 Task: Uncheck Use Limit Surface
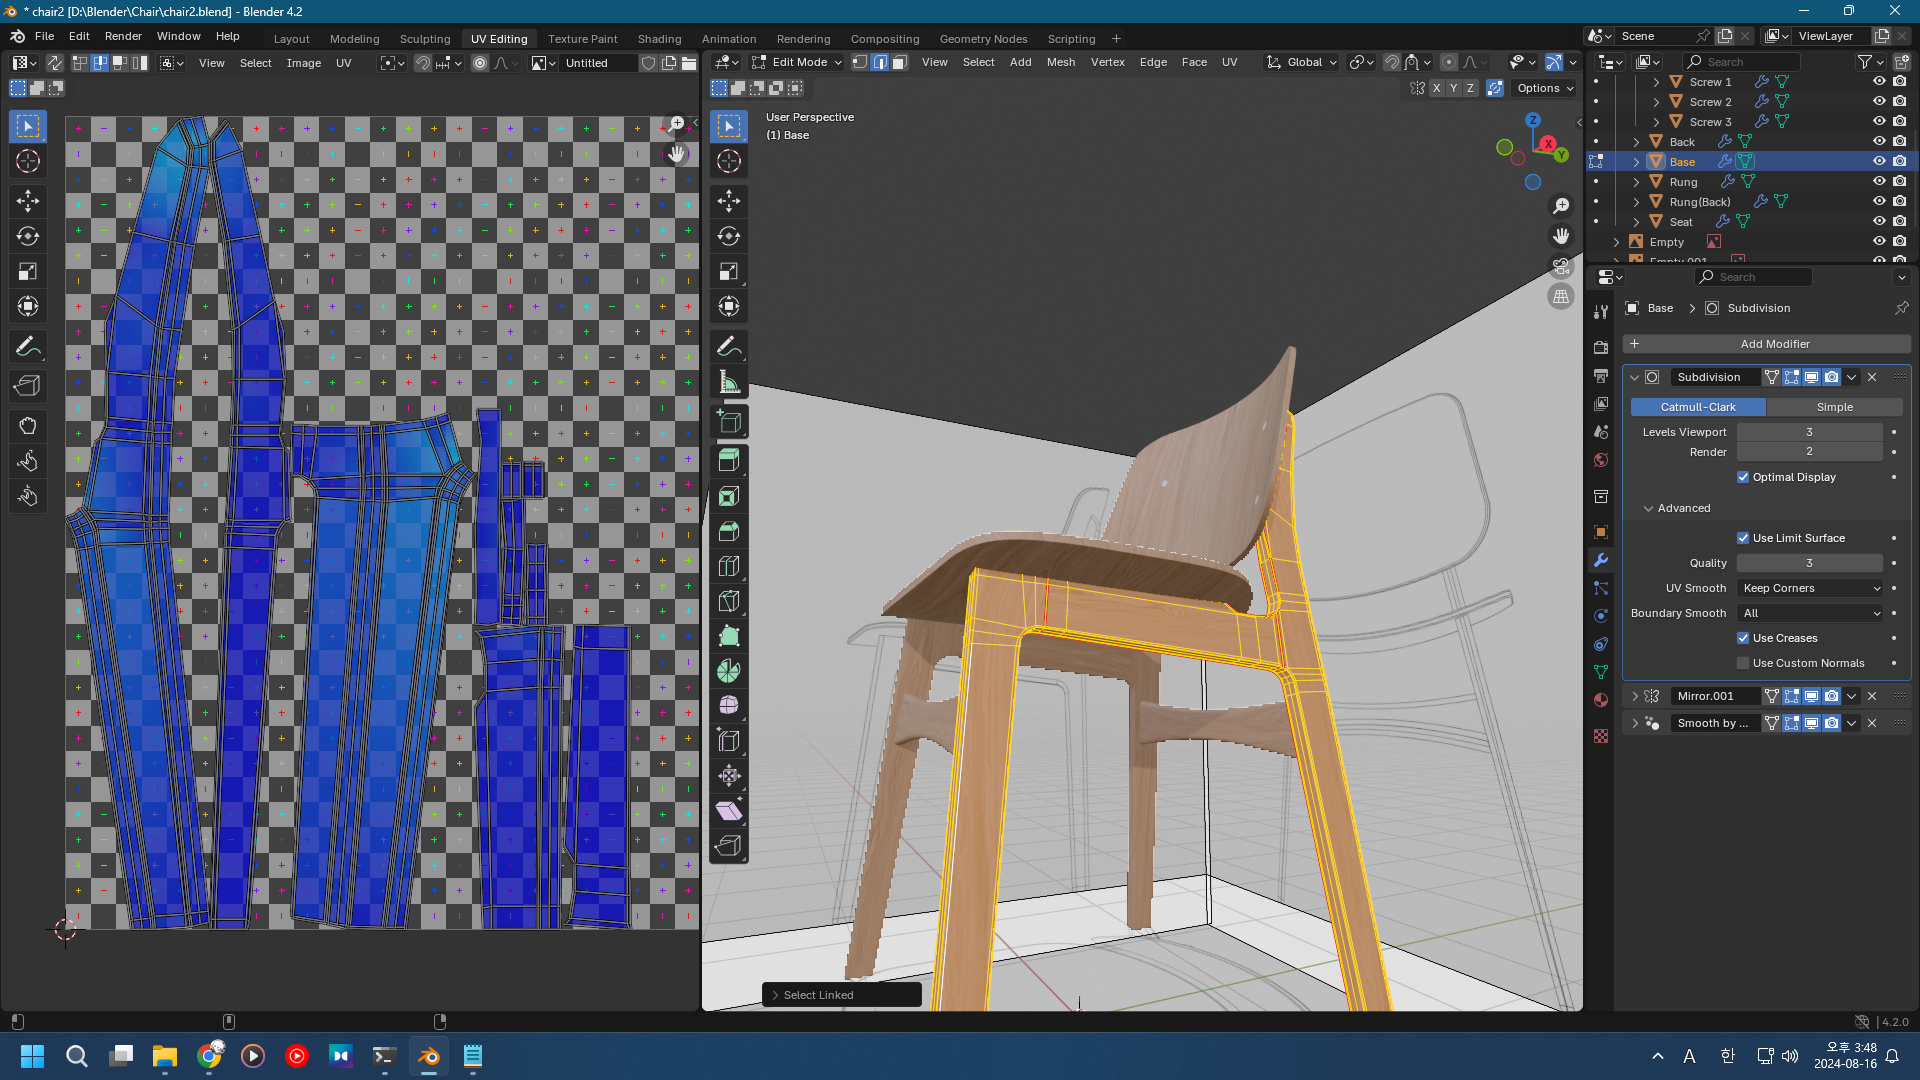pos(1743,538)
